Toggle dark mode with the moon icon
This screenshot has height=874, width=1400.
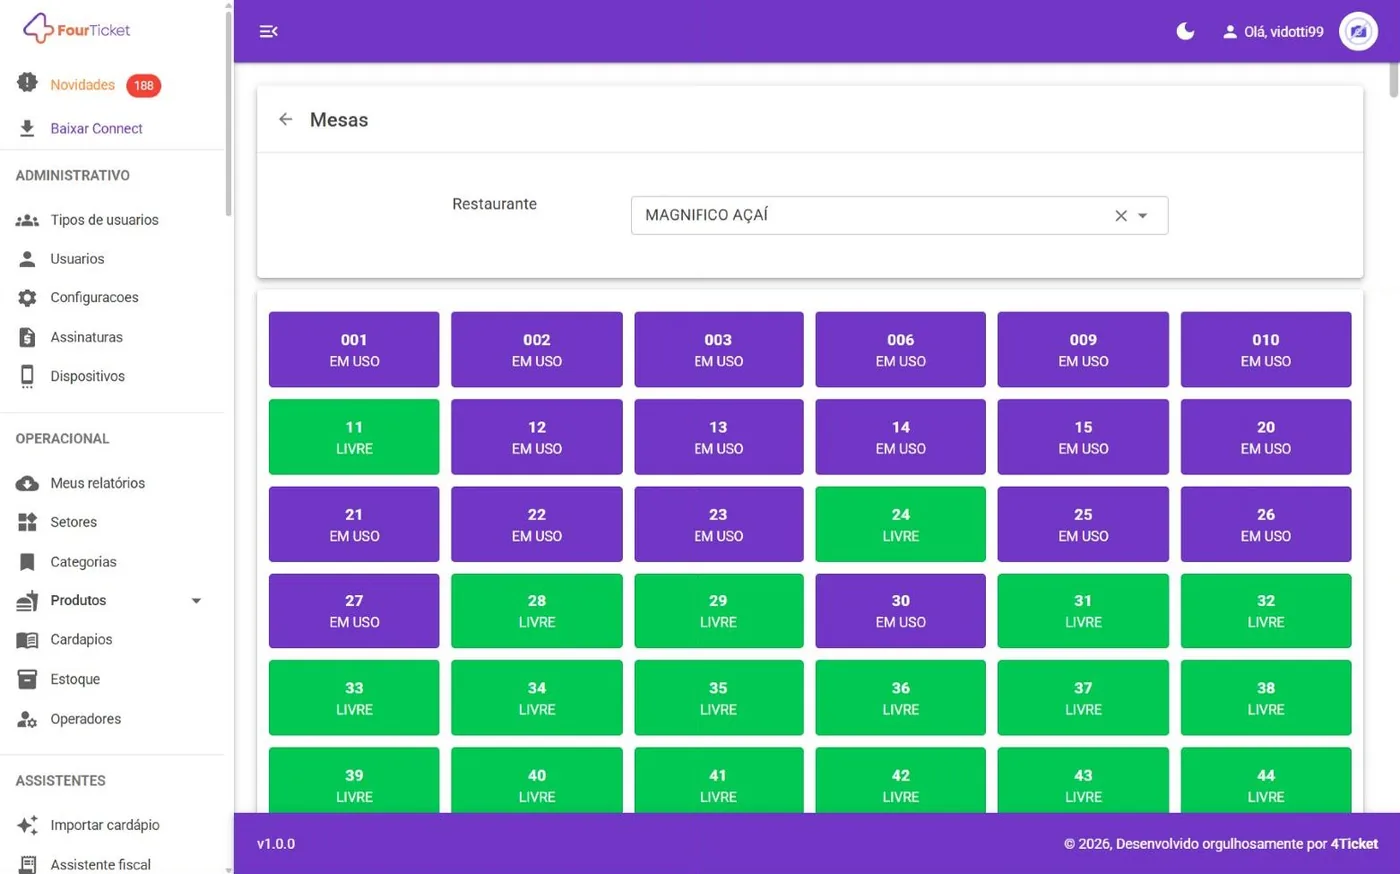pyautogui.click(x=1185, y=31)
